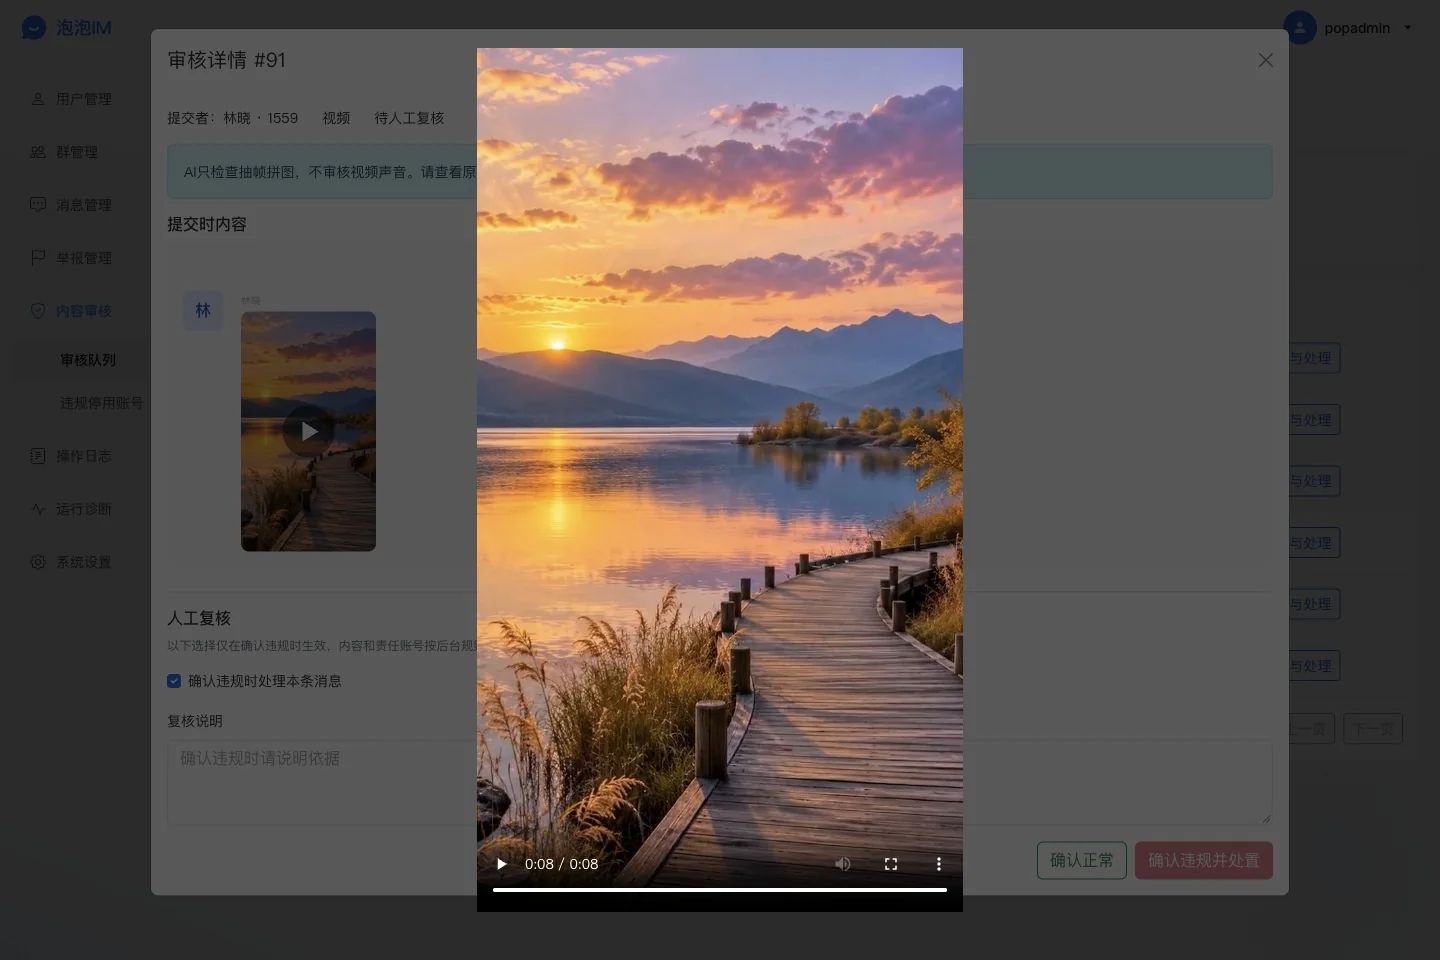The height and width of the screenshot is (960, 1440).
Task: Select the 违规停用账号 submenu item
Action: [101, 403]
